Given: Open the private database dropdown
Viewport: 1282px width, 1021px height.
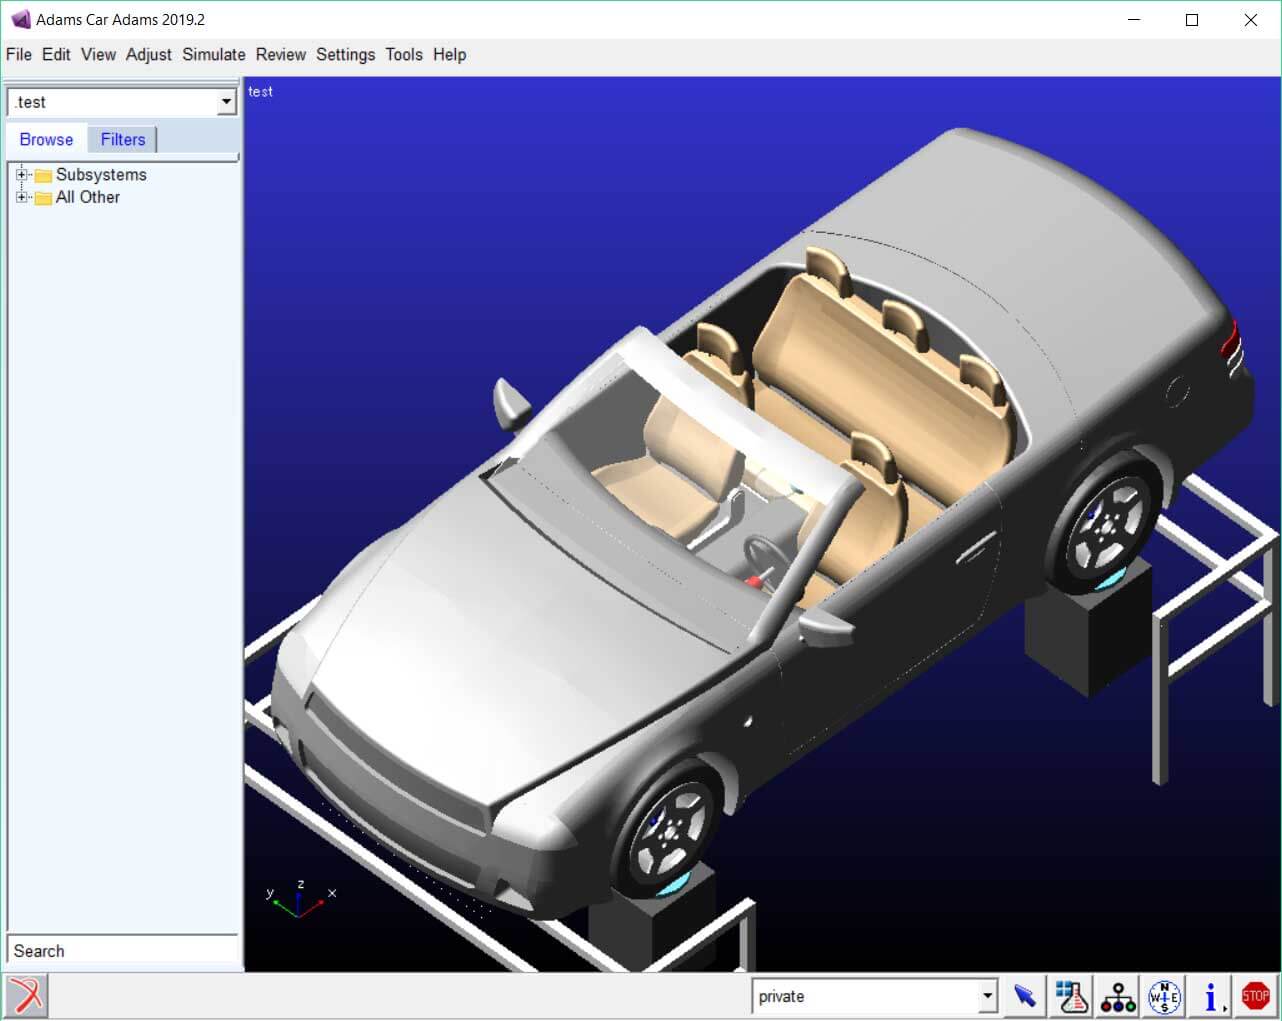Looking at the screenshot, I should 987,996.
